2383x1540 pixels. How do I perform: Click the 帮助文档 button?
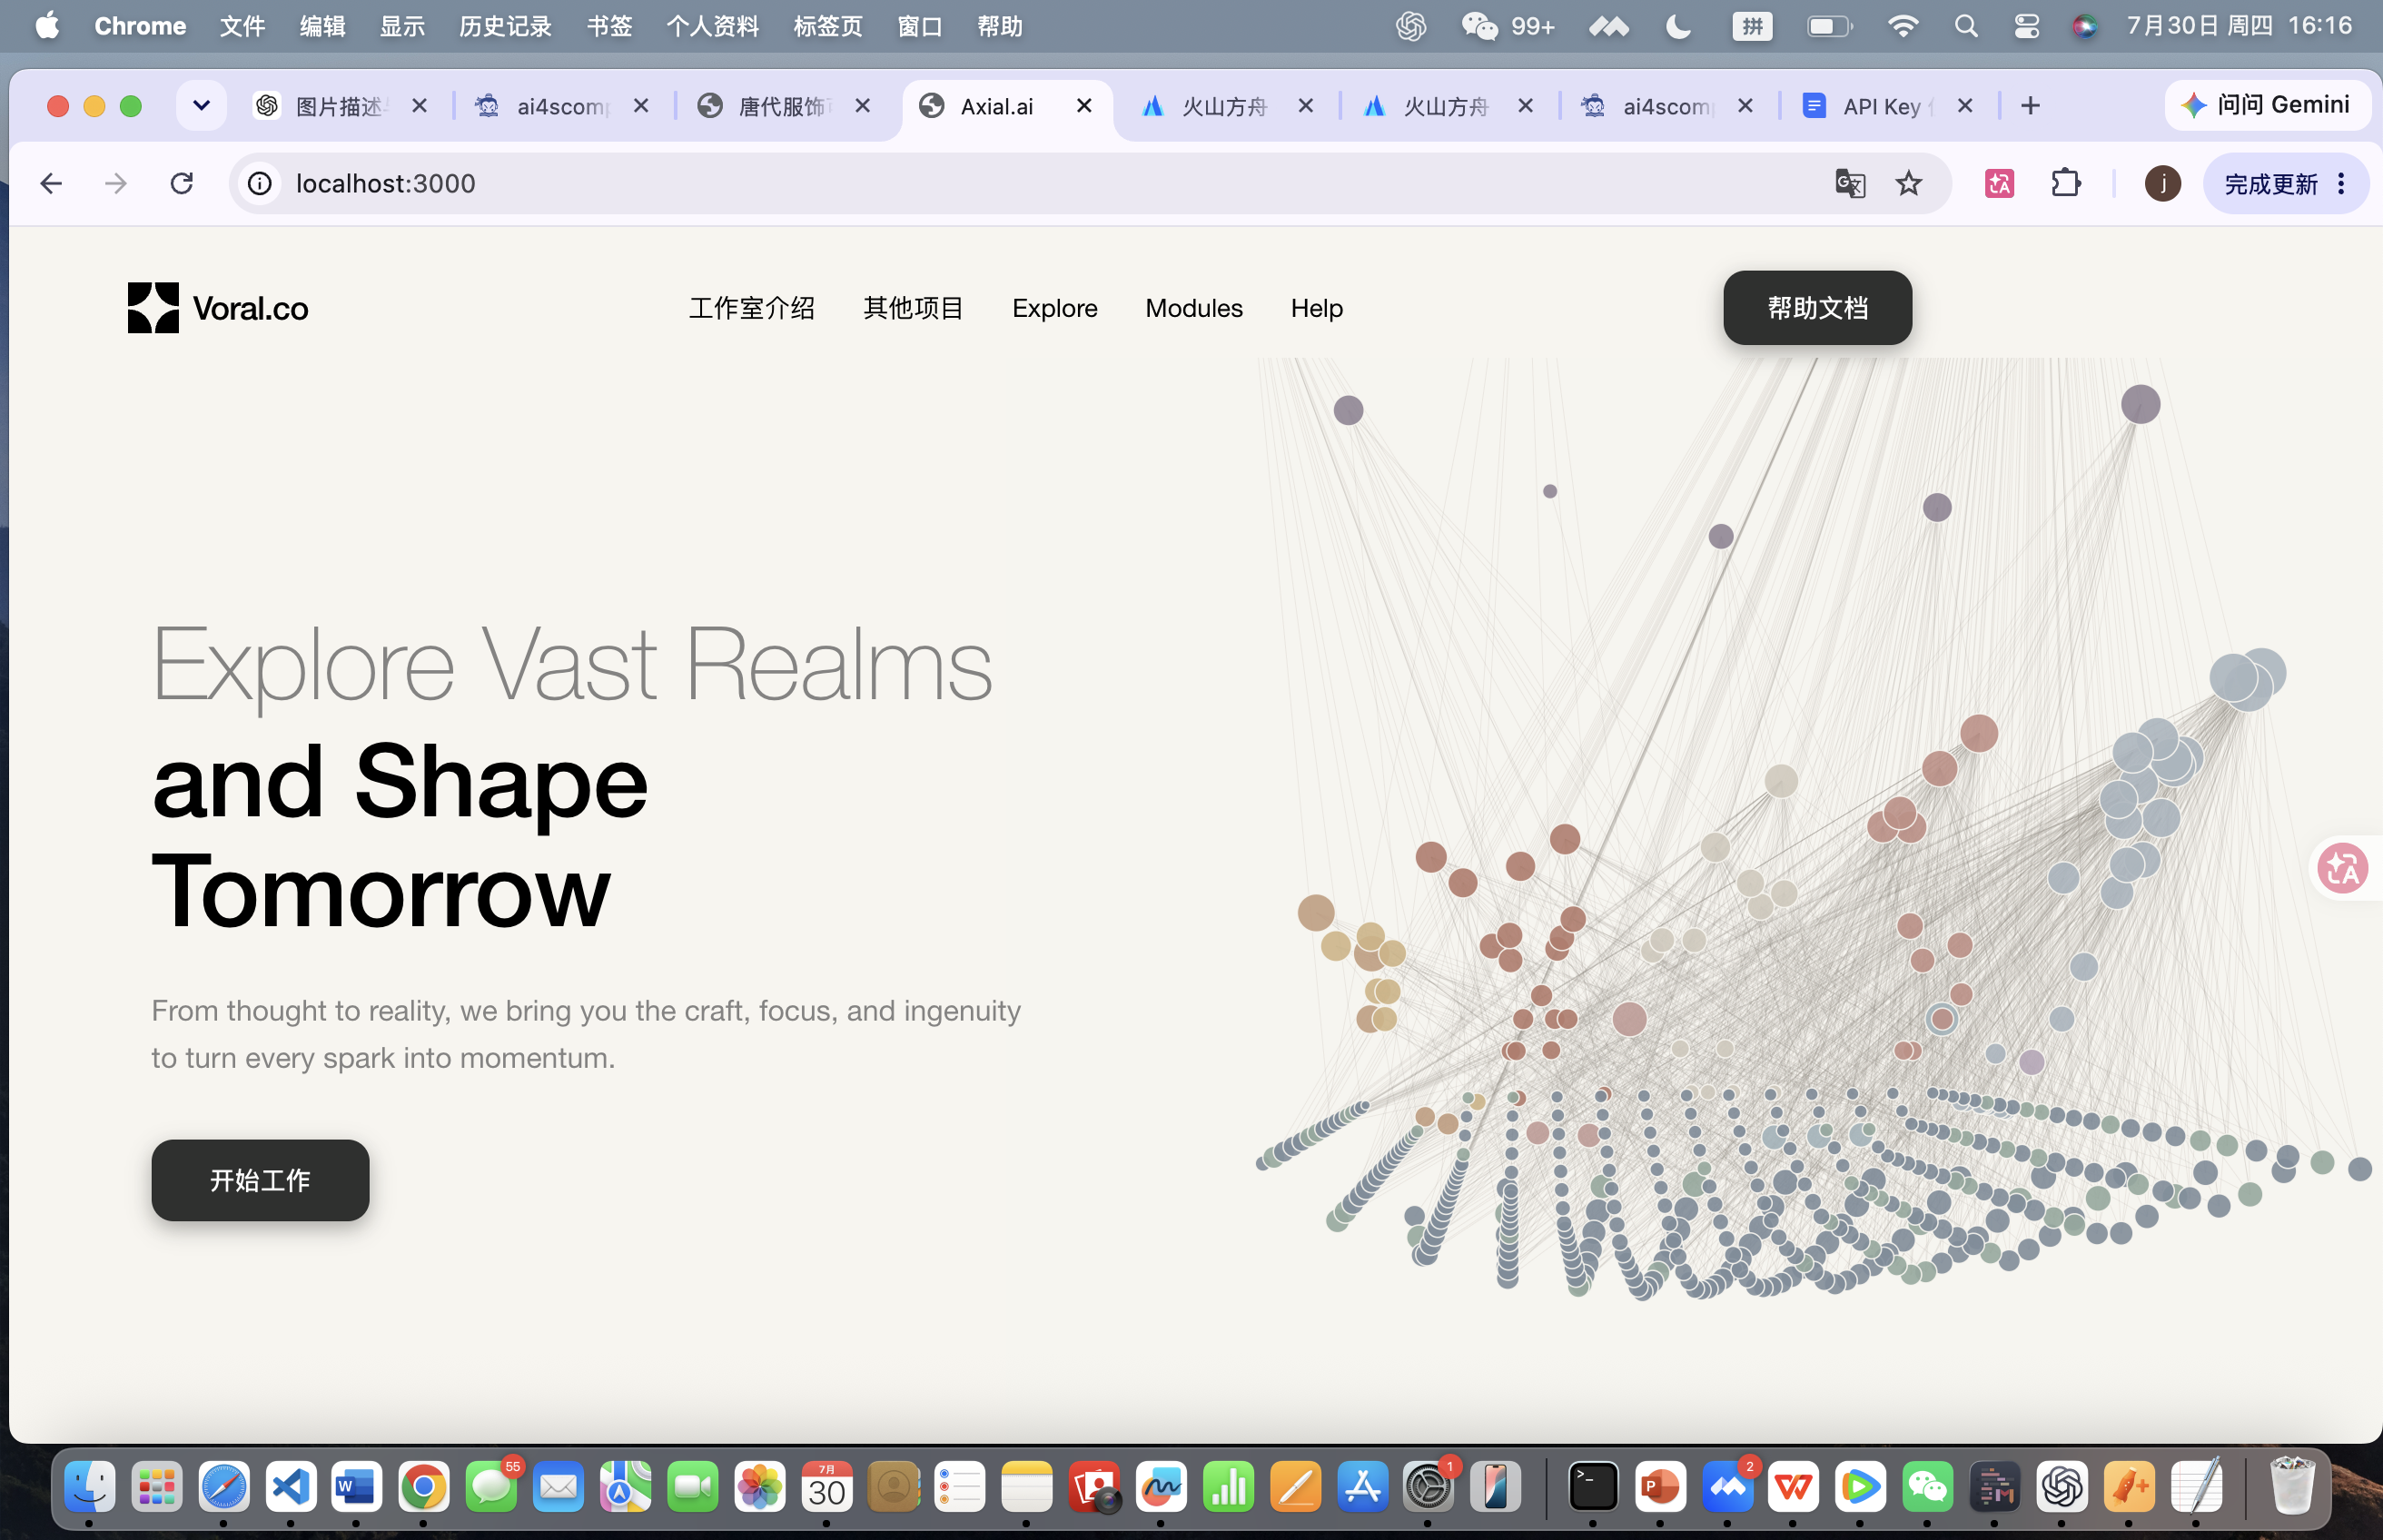click(1817, 308)
